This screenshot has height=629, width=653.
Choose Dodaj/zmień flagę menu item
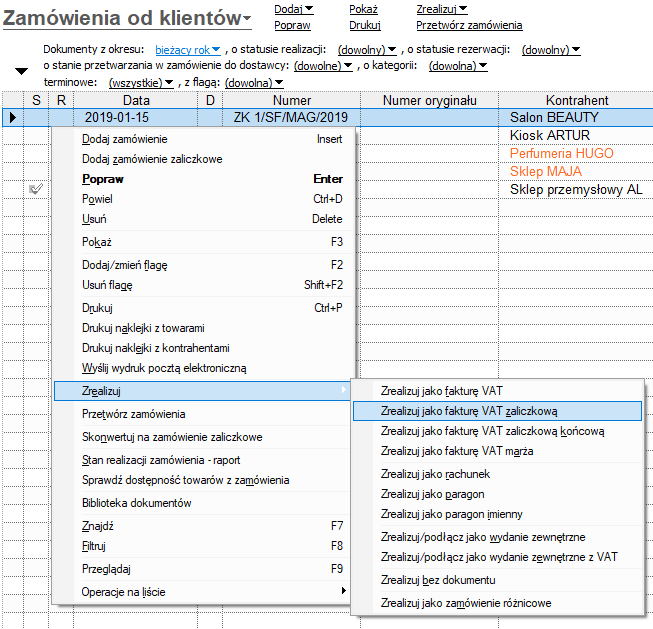tap(204, 265)
